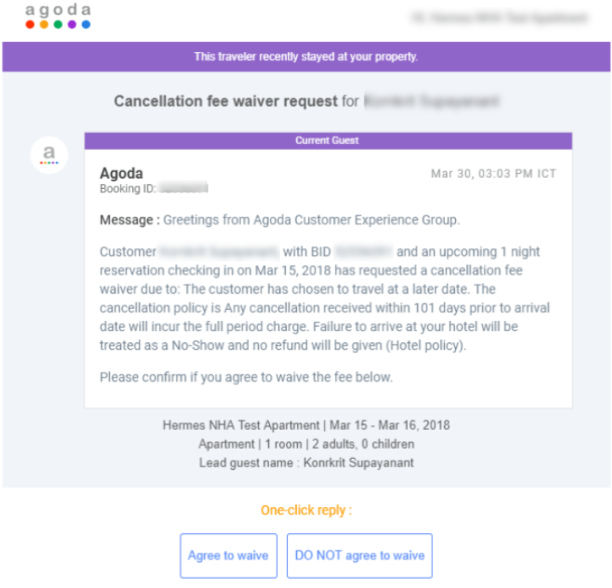Click the purple traveler recently stayed banner
The width and height of the screenshot is (612, 588).
pyautogui.click(x=306, y=57)
